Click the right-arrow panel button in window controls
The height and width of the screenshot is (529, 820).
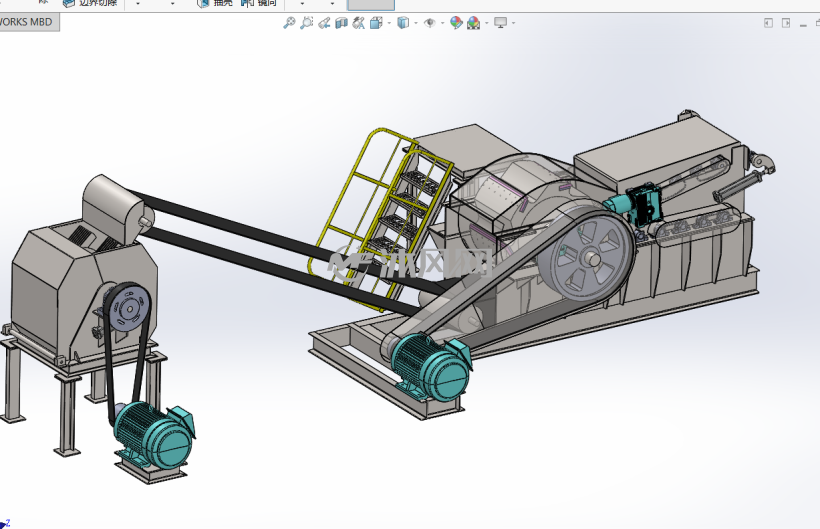[786, 23]
